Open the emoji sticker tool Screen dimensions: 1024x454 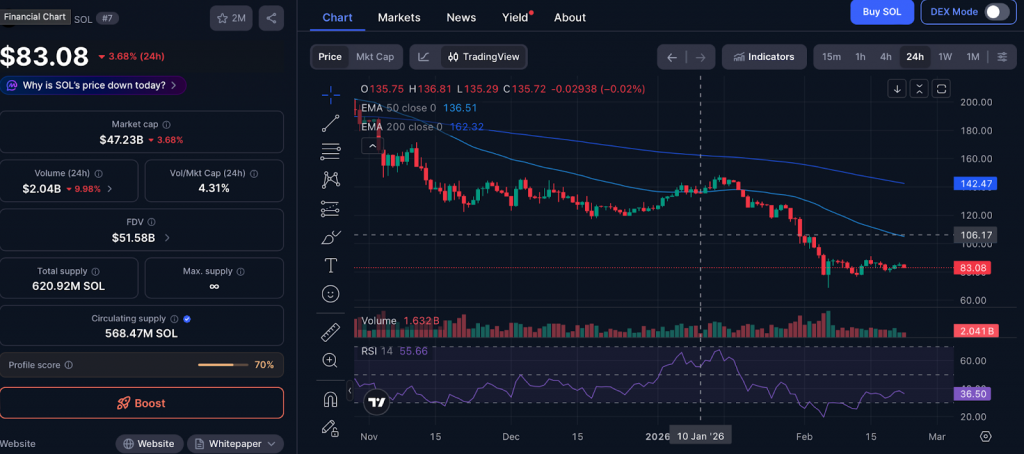(x=331, y=294)
